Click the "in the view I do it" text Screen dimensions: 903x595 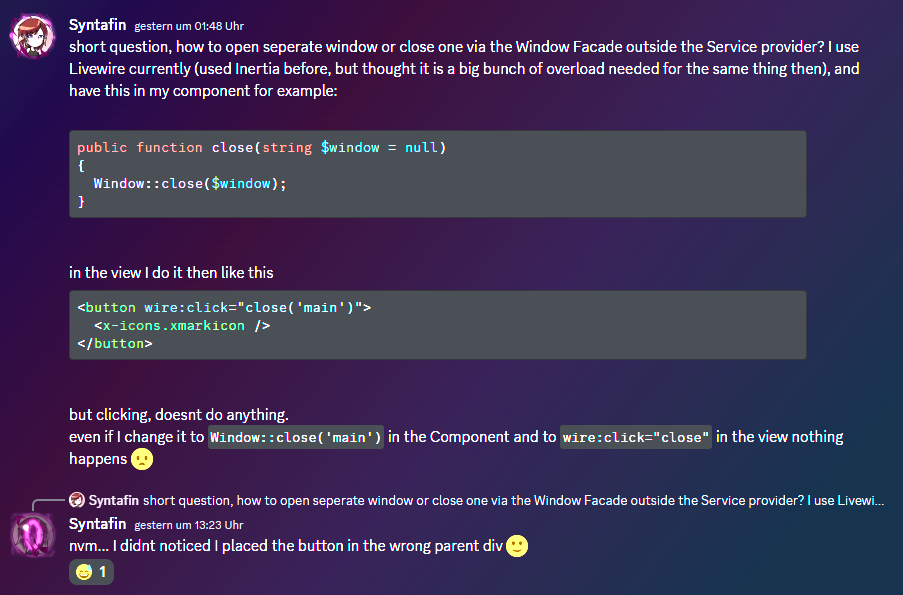coord(171,272)
